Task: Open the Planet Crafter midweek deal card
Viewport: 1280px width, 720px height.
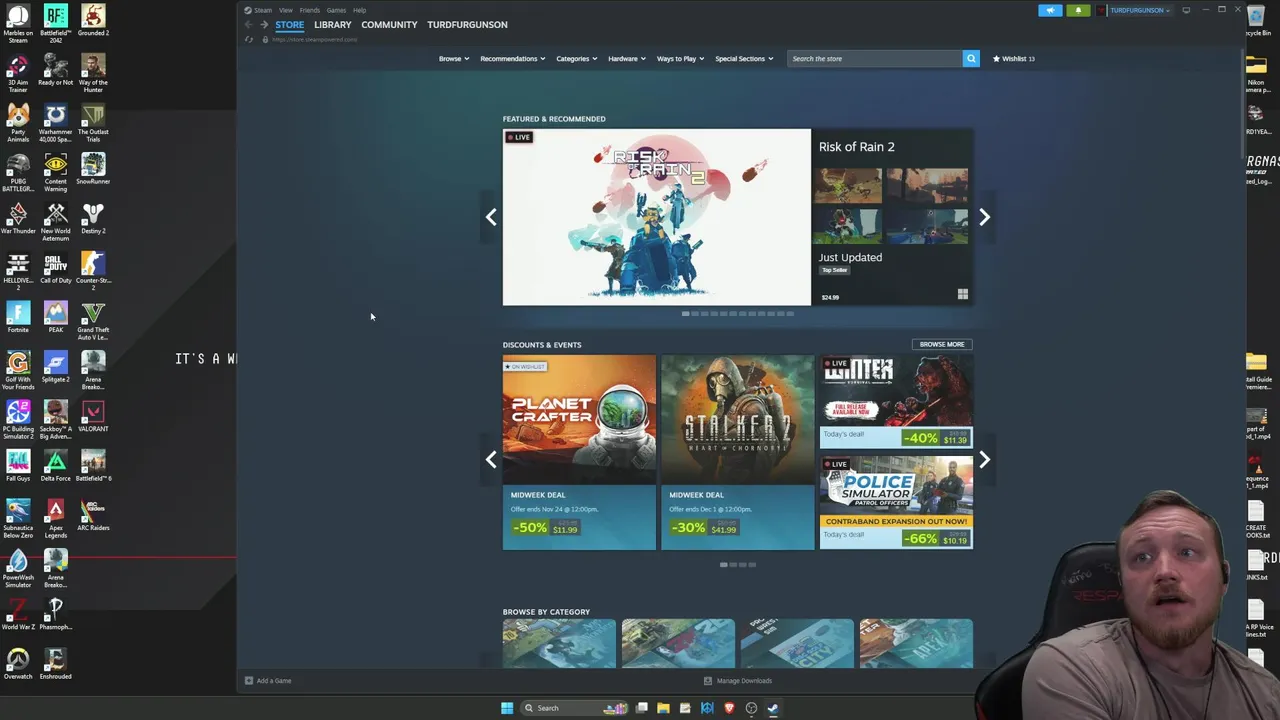Action: 579,452
